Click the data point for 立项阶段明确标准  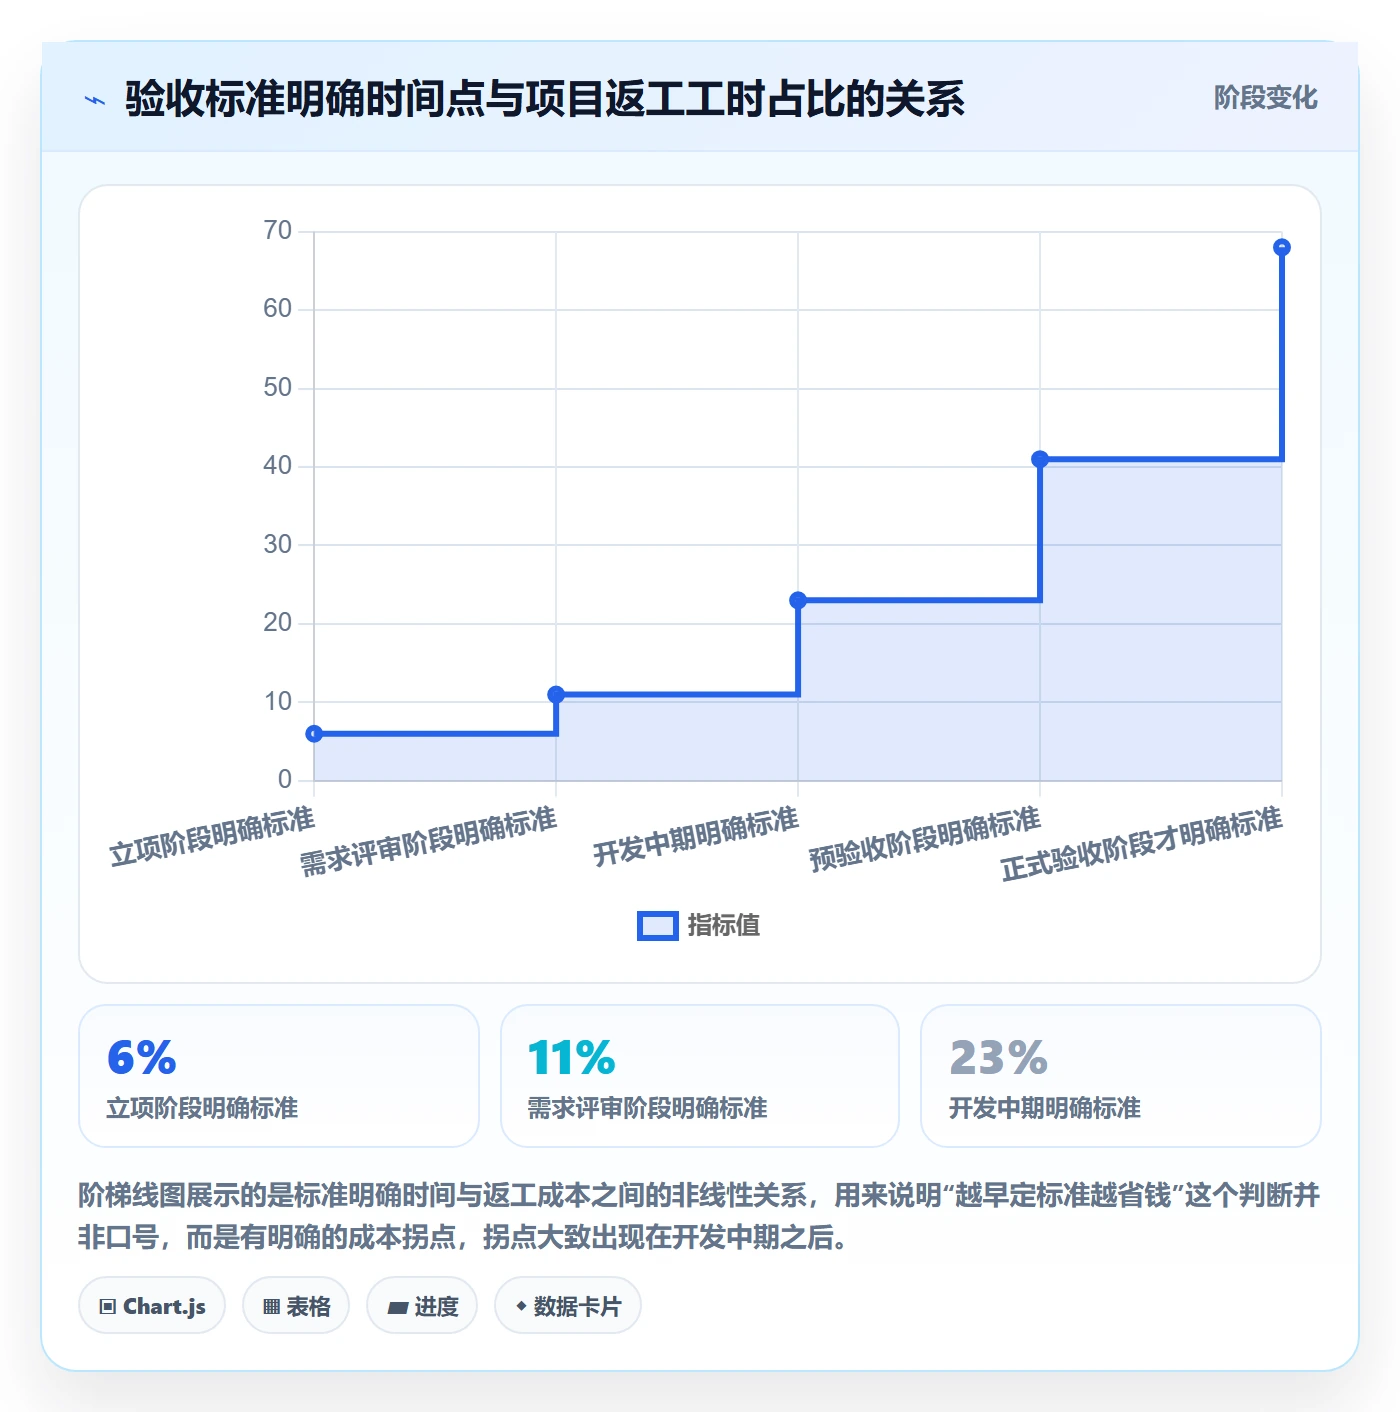point(314,734)
